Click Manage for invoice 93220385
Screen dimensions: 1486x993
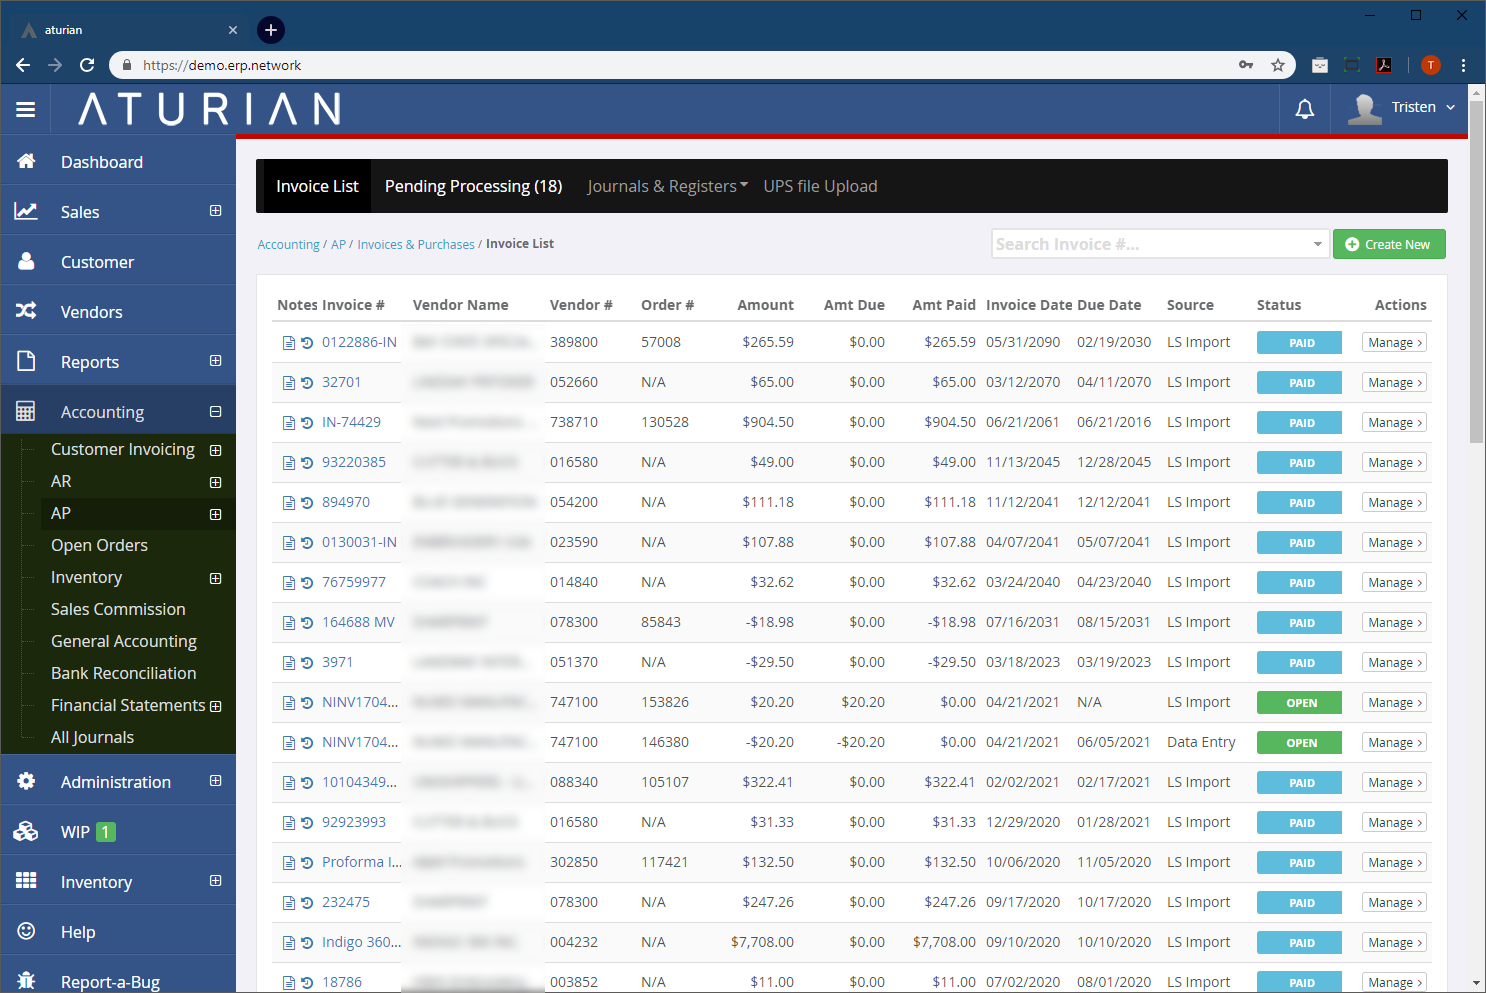point(1394,463)
